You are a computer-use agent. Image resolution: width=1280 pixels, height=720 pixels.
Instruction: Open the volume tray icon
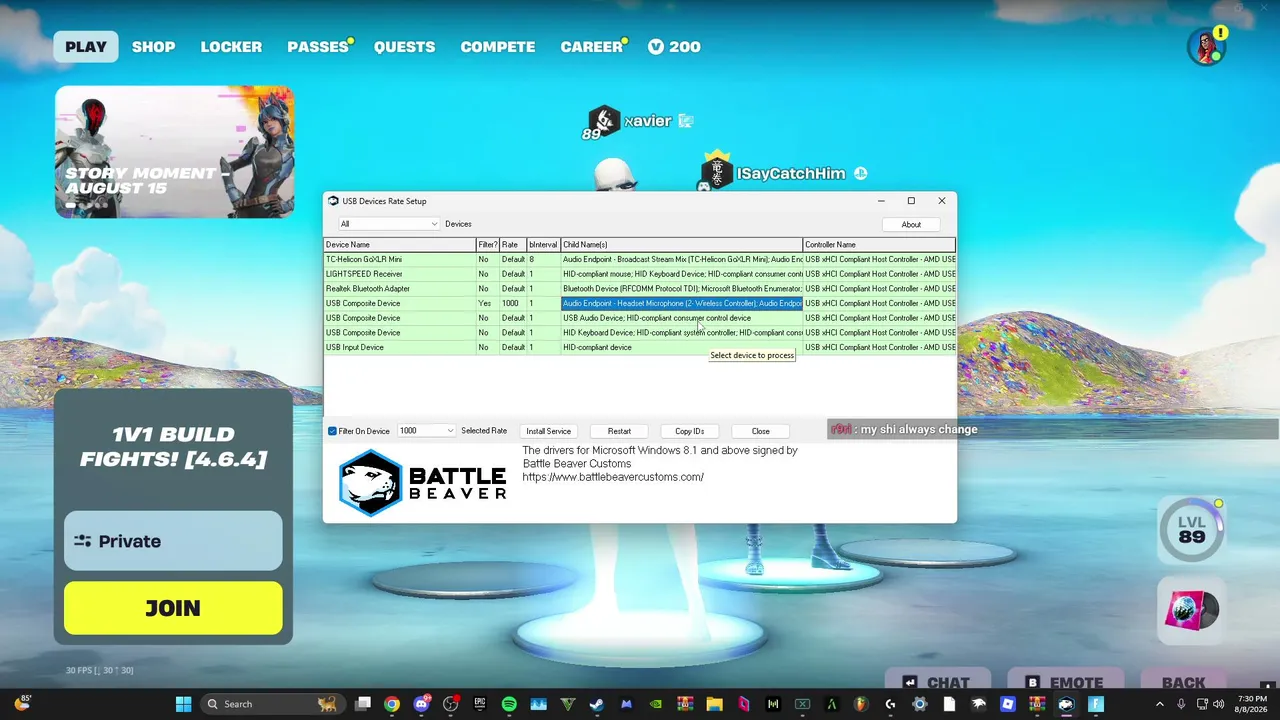[1221, 704]
